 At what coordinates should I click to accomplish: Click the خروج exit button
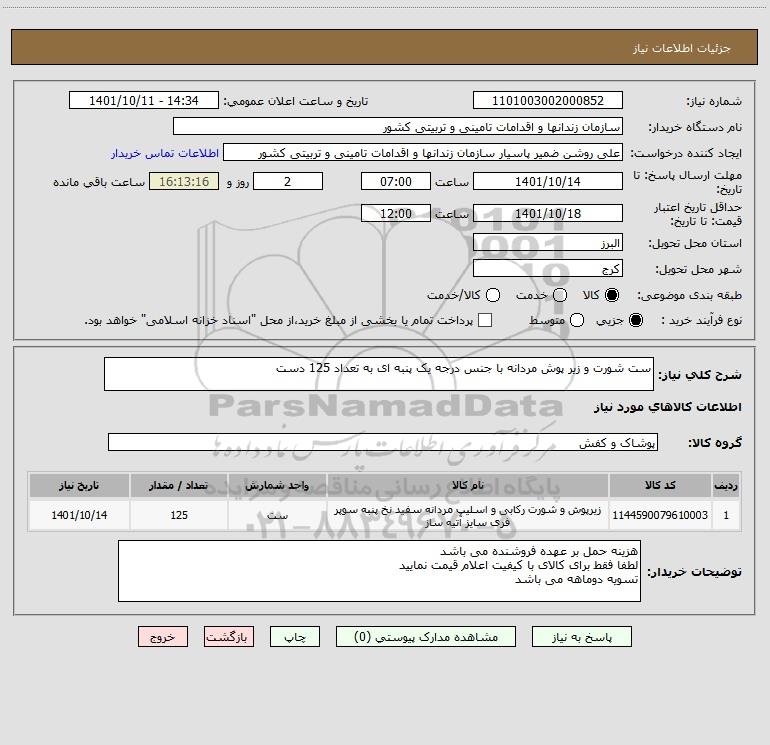[x=163, y=637]
